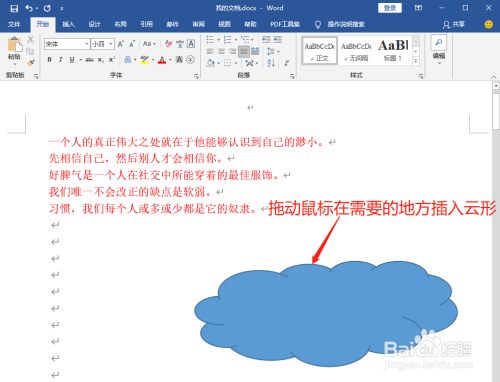Open the Paragraph dialog launcher
Viewport: 500px width, 382px height.
(x=292, y=77)
